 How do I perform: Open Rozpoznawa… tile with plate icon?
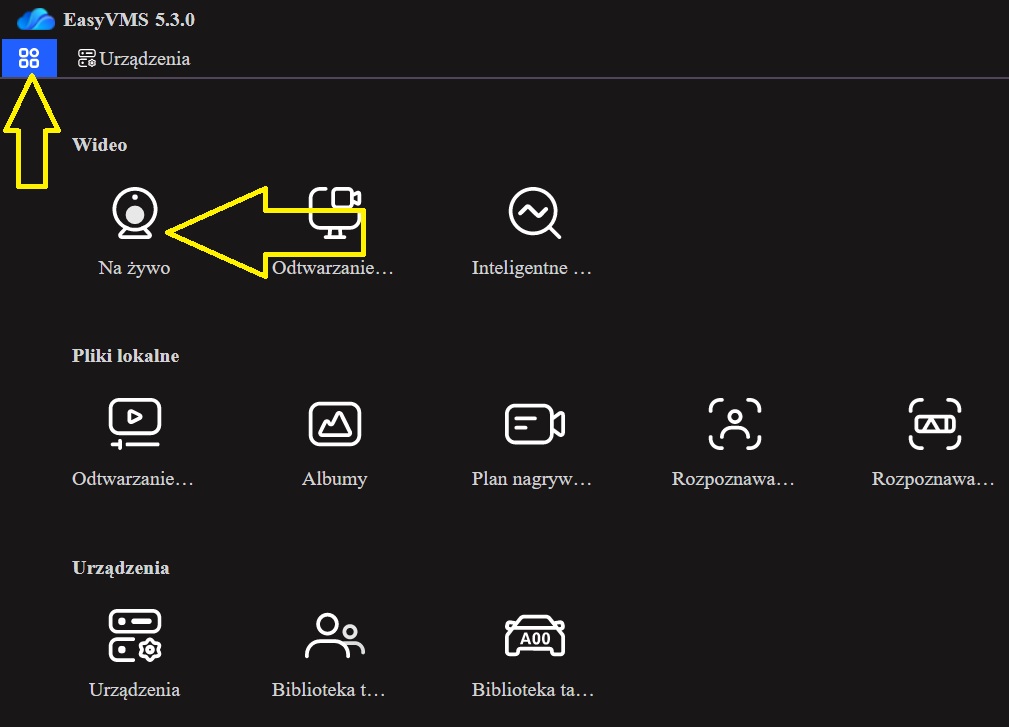(934, 443)
